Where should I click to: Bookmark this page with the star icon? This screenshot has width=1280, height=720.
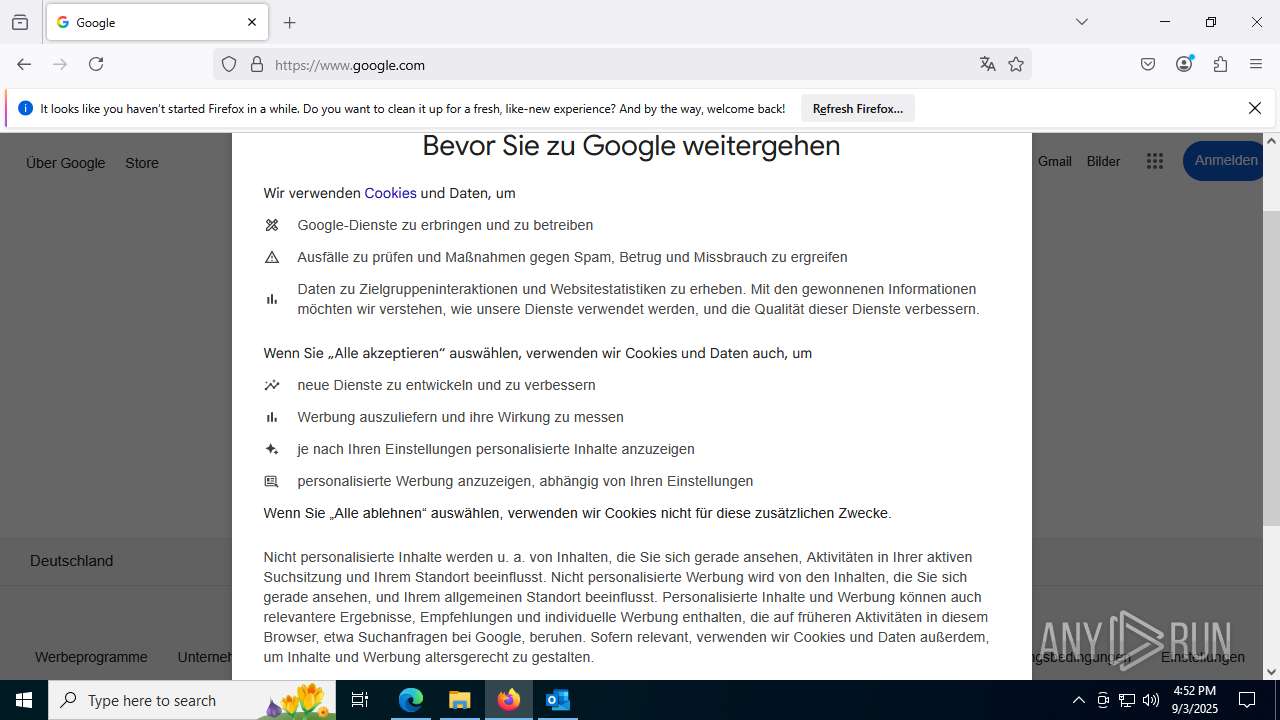[x=1016, y=65]
